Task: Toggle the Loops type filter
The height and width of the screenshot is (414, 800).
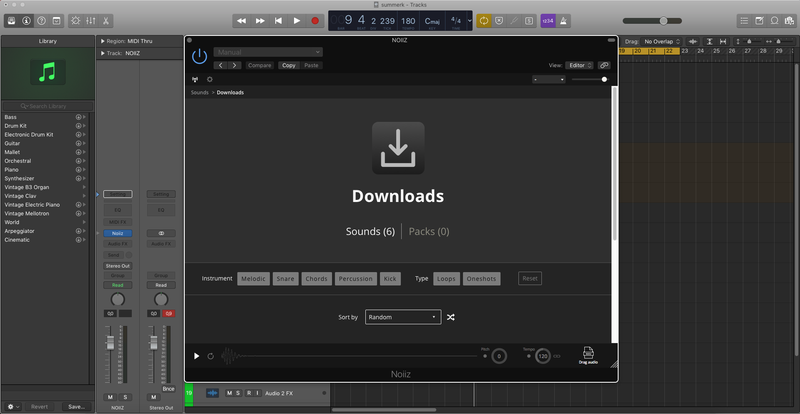Action: coord(447,279)
